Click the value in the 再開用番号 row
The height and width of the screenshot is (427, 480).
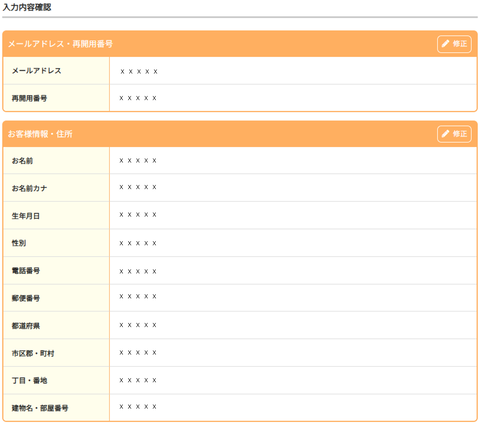coord(138,98)
